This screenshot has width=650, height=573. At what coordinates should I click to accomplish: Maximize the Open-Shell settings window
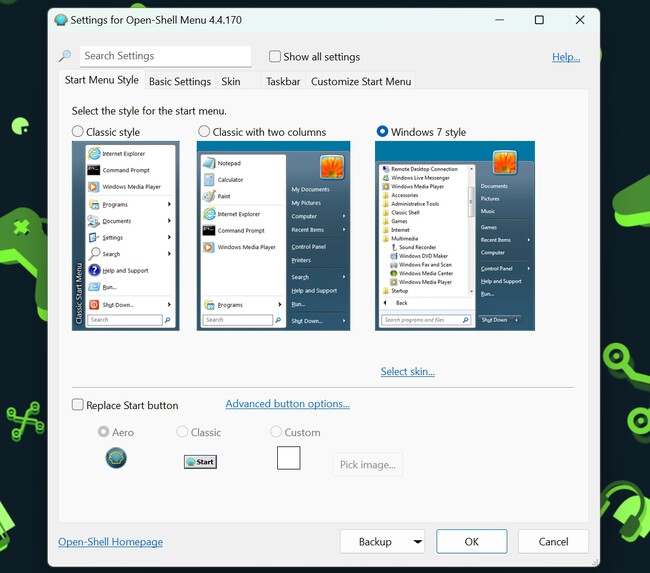[539, 20]
